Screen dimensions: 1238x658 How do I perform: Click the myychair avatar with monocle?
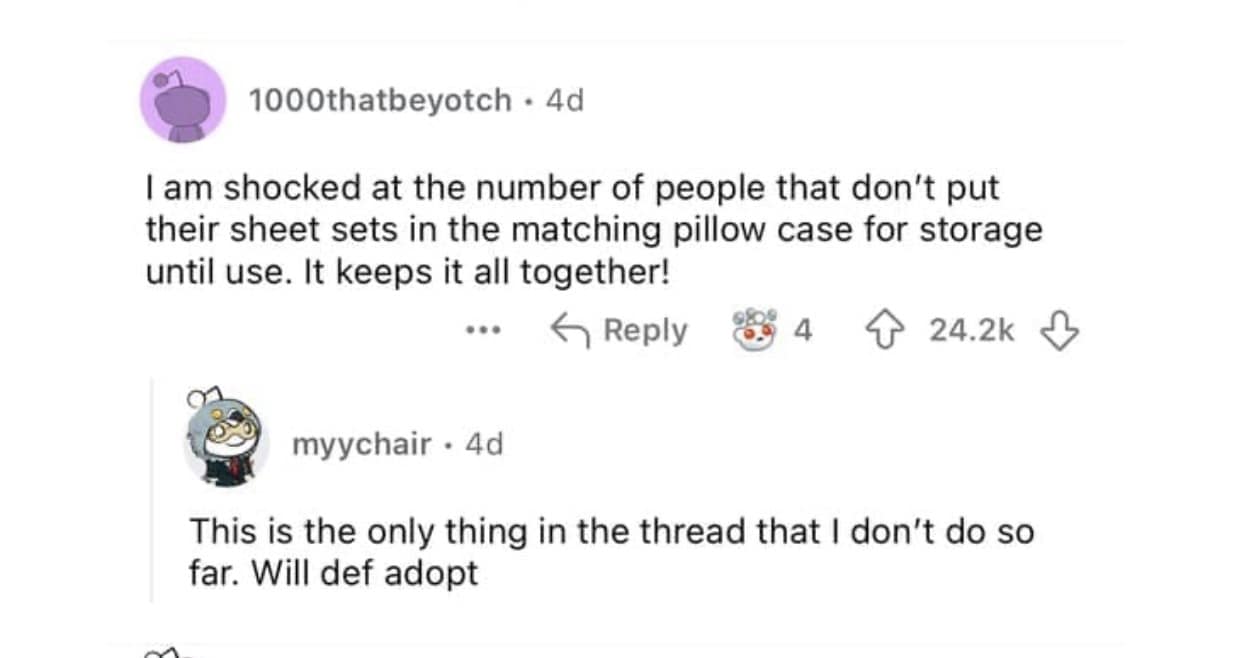click(227, 444)
